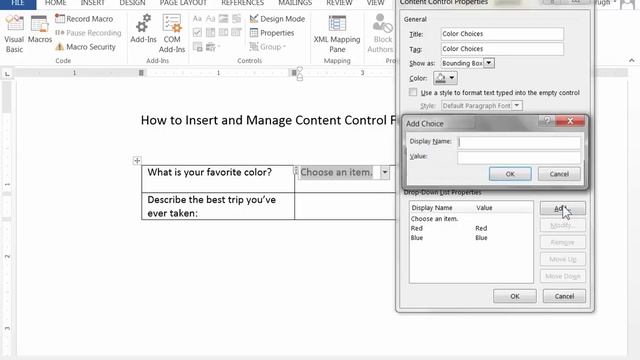Insert Check Box content control
The height and width of the screenshot is (360, 640).
pyautogui.click(x=197, y=33)
